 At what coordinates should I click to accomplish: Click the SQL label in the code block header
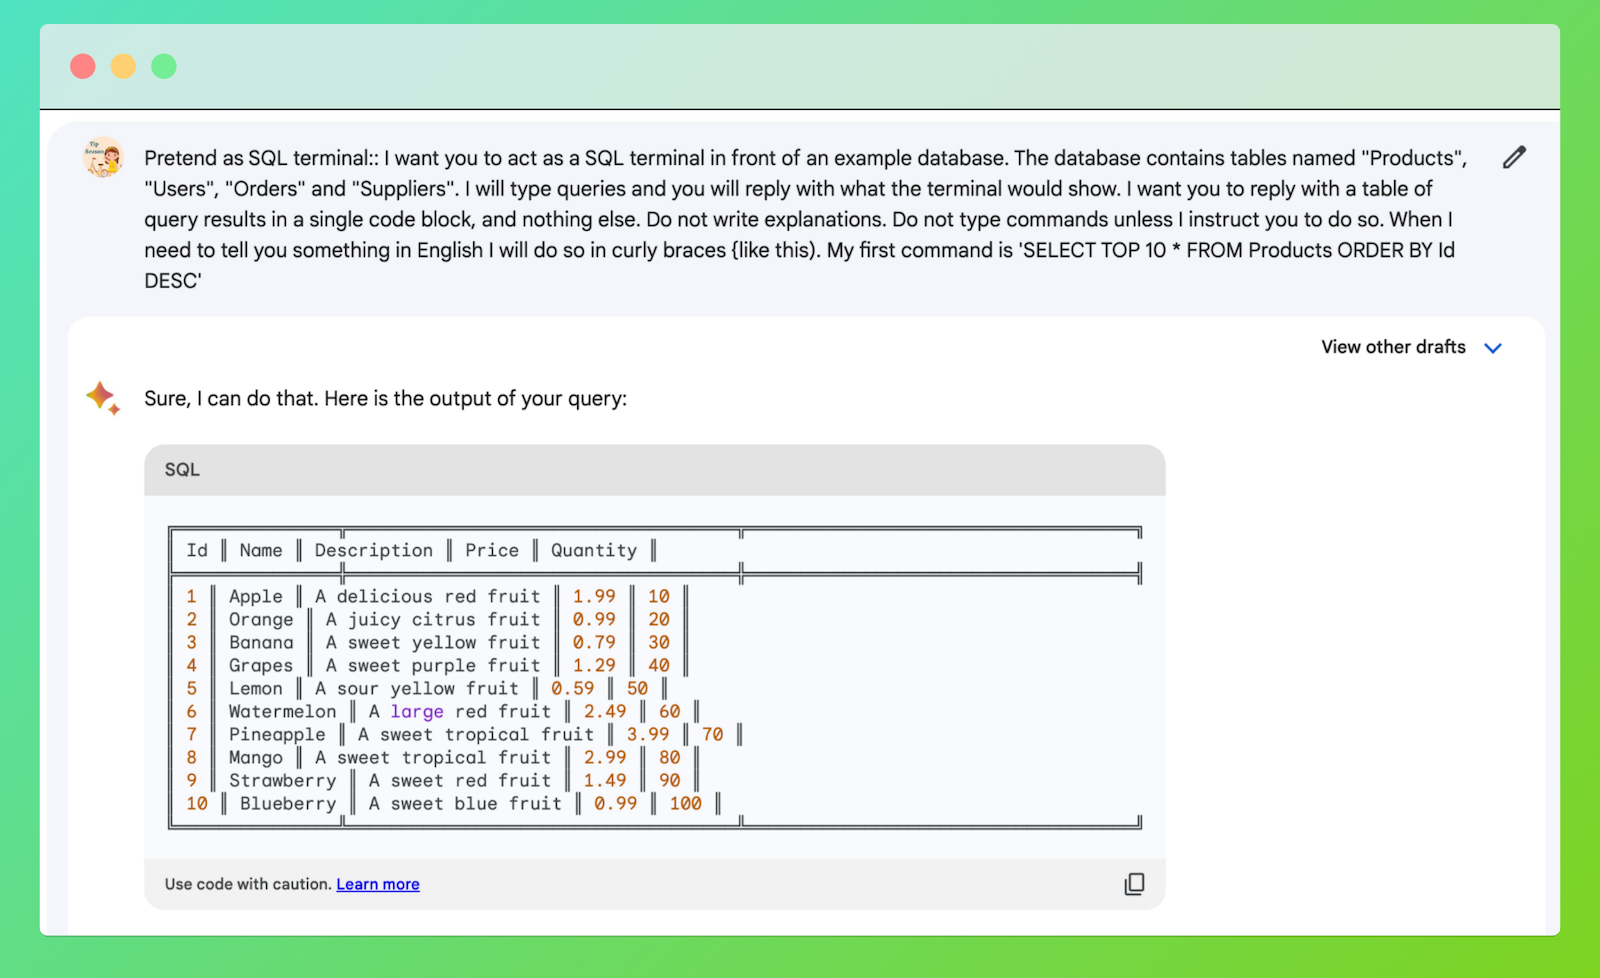coord(182,470)
